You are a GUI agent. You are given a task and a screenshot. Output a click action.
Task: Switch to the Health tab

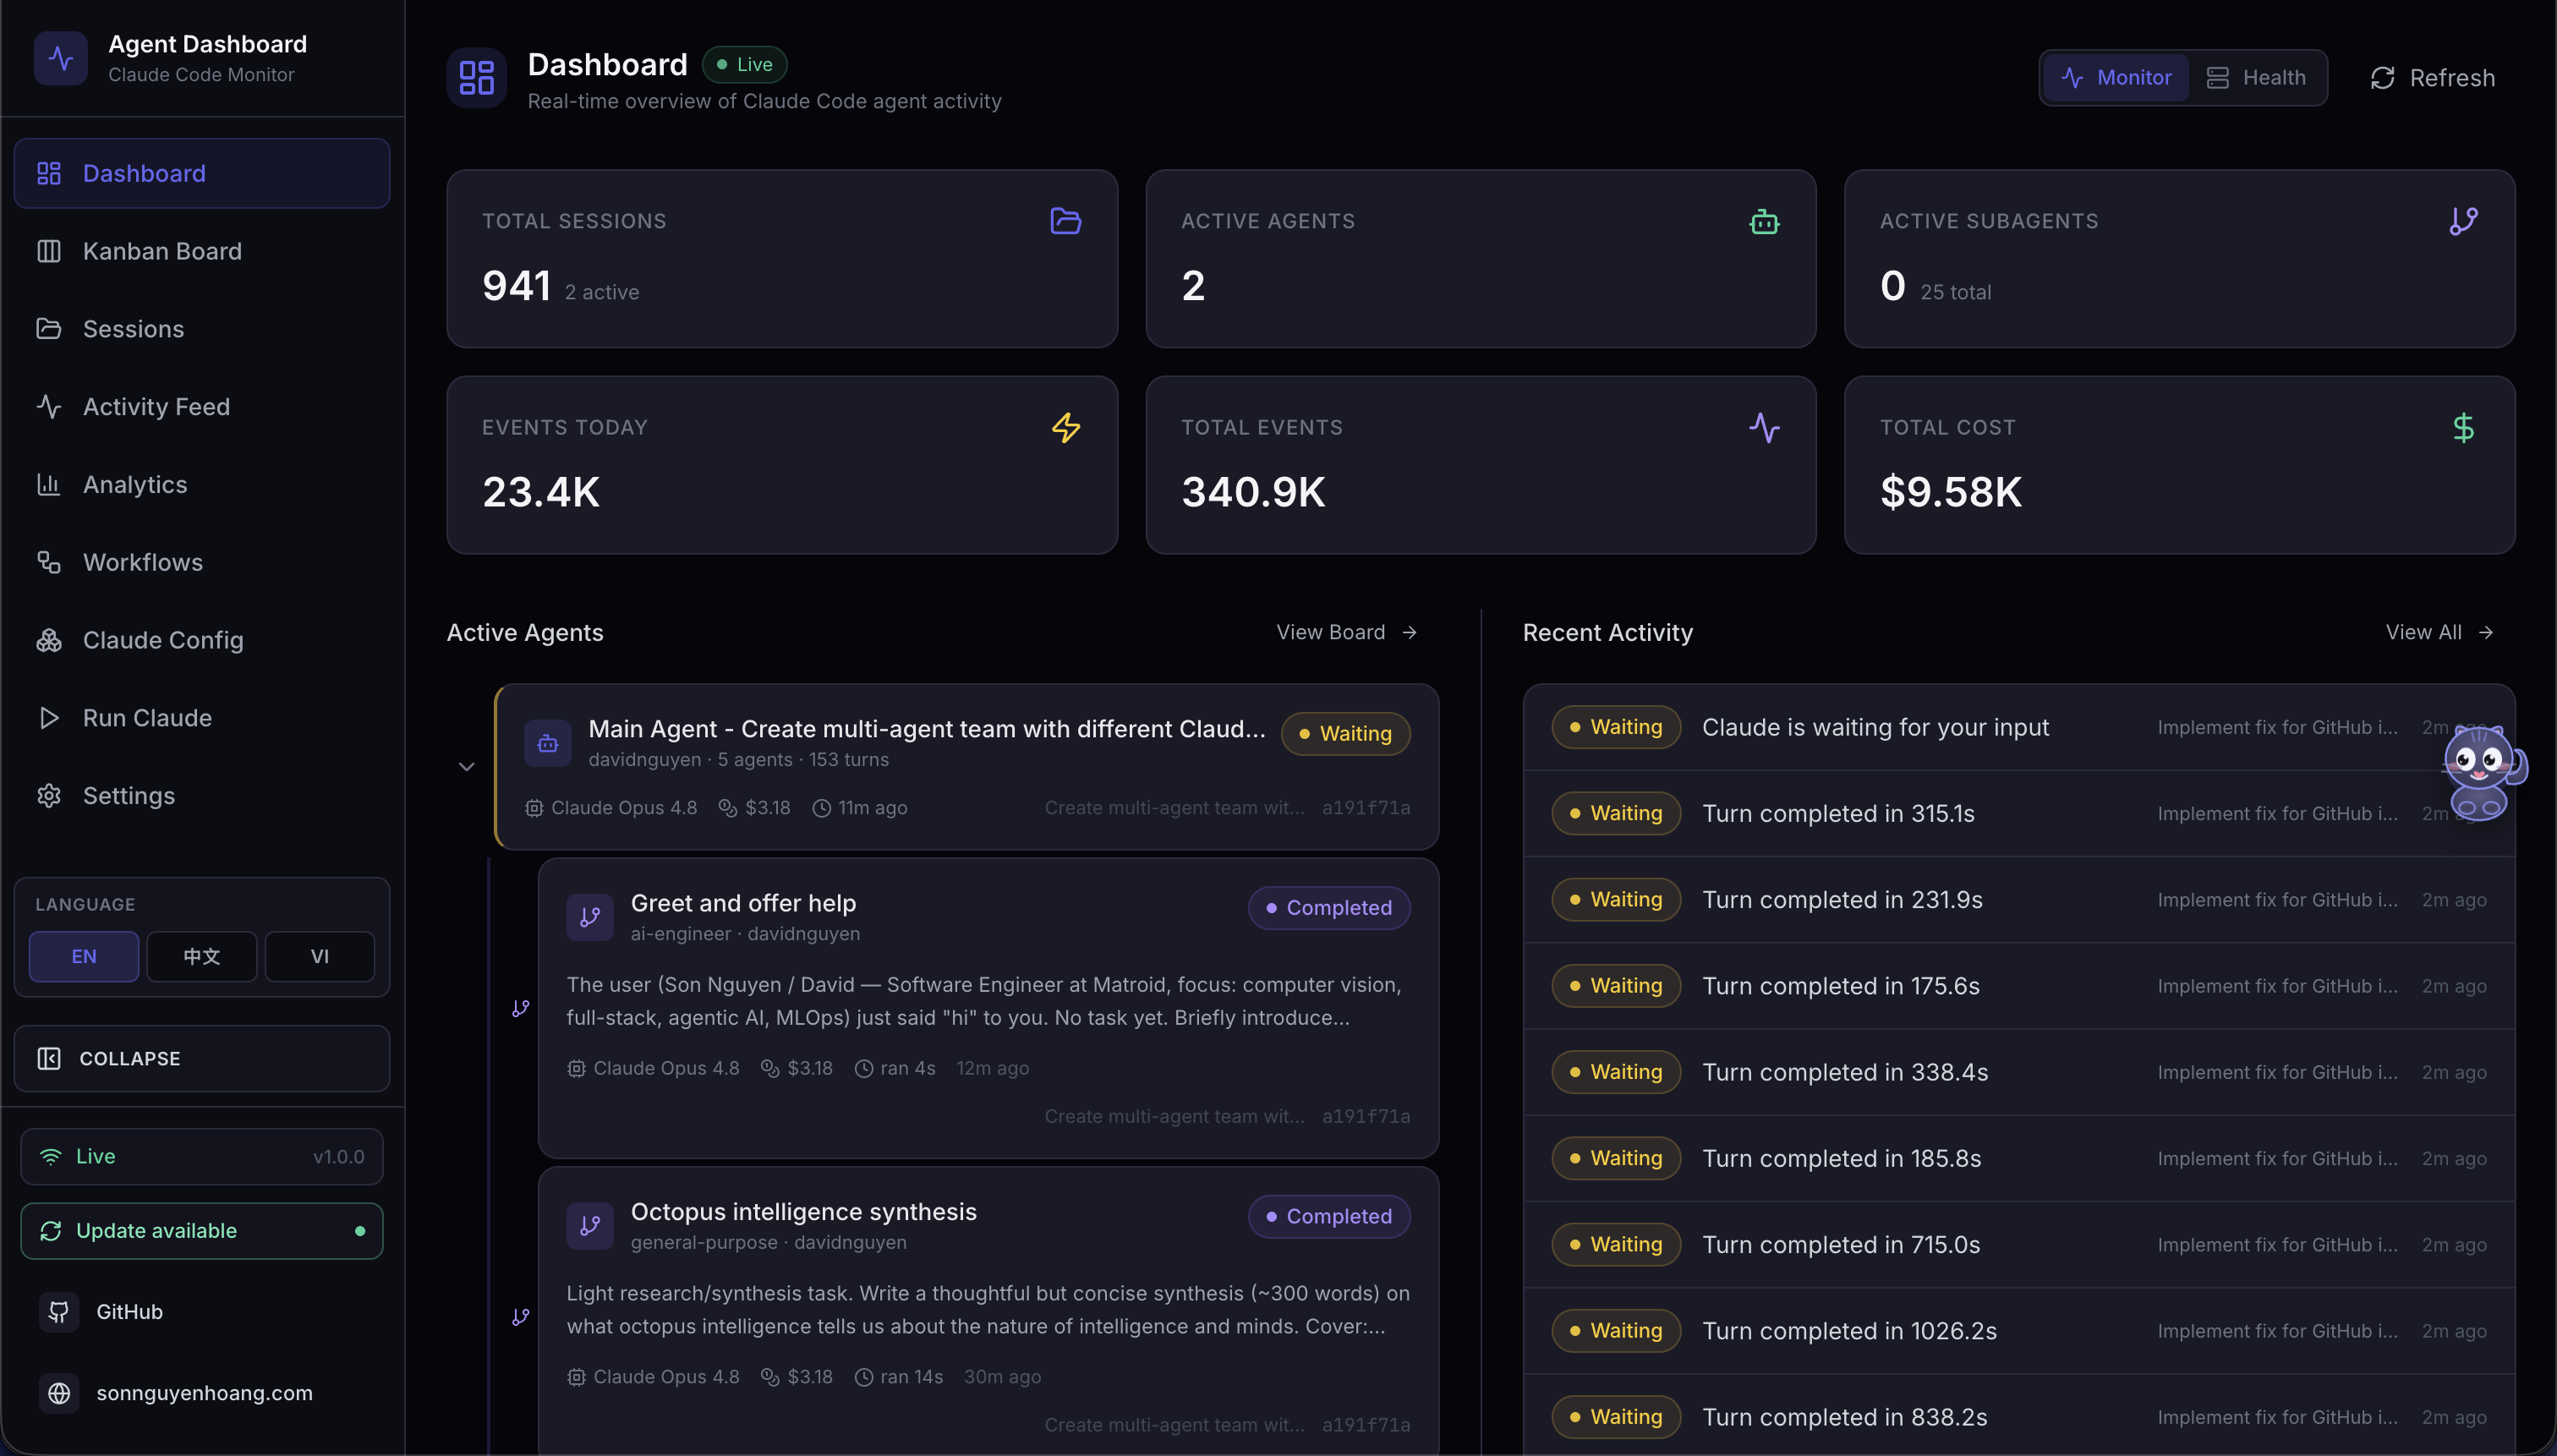(2256, 77)
